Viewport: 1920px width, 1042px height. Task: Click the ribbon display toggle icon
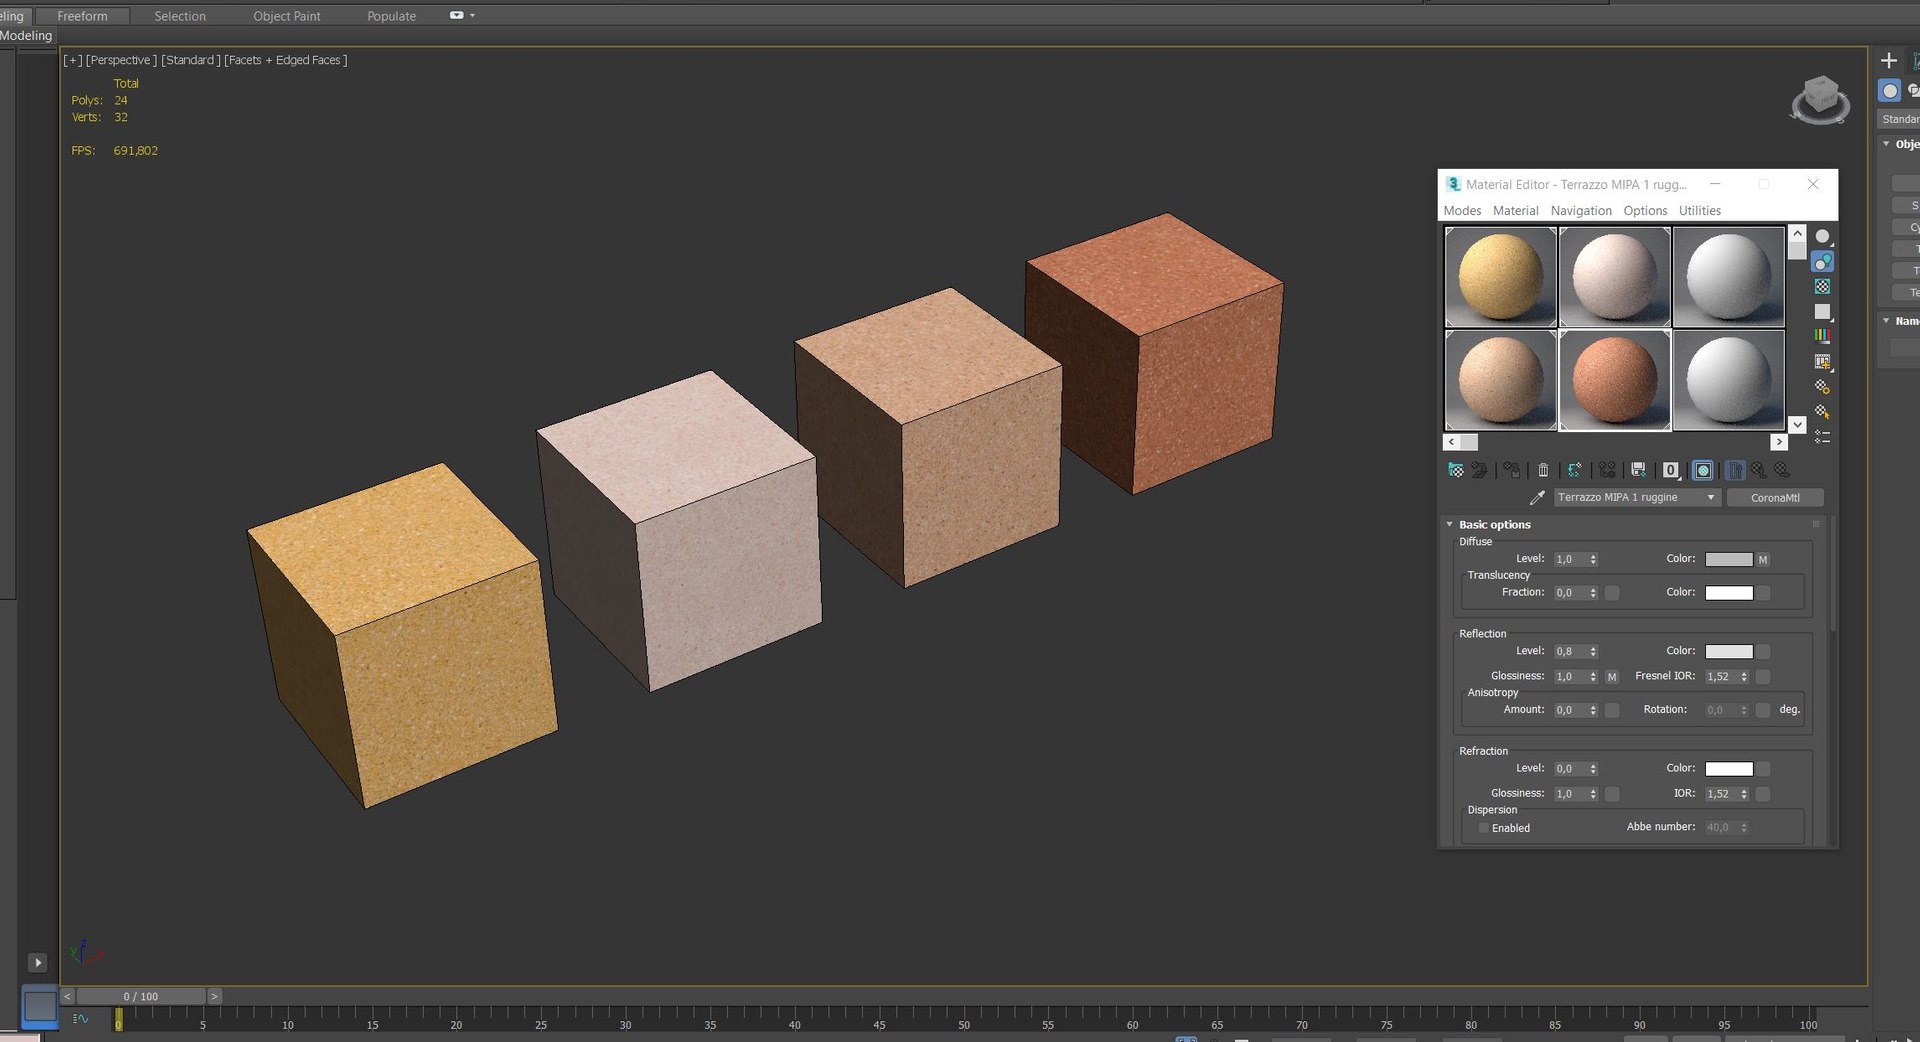tap(457, 16)
